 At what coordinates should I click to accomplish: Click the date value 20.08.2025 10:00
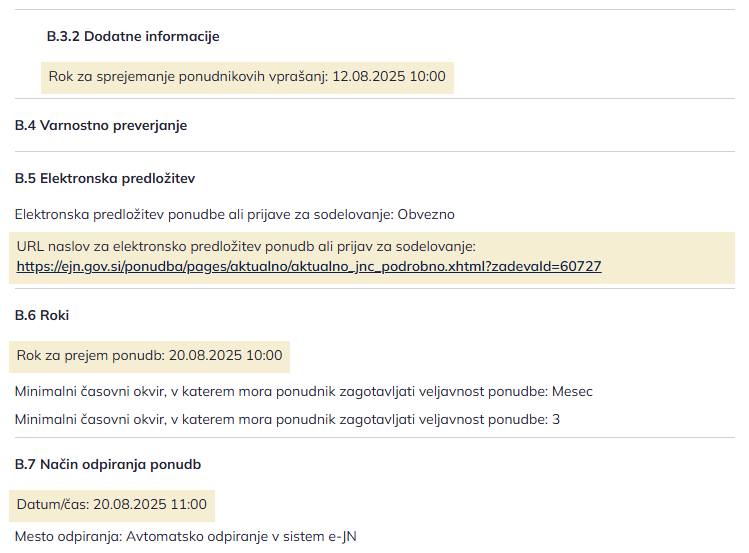(226, 355)
